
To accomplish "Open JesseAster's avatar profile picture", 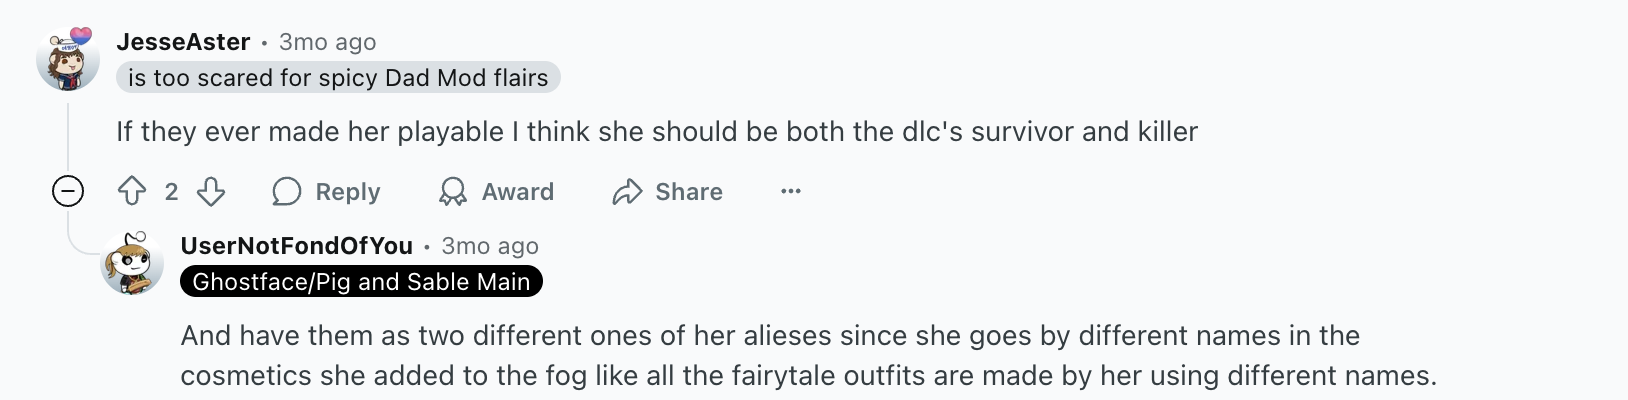I will click(68, 59).
